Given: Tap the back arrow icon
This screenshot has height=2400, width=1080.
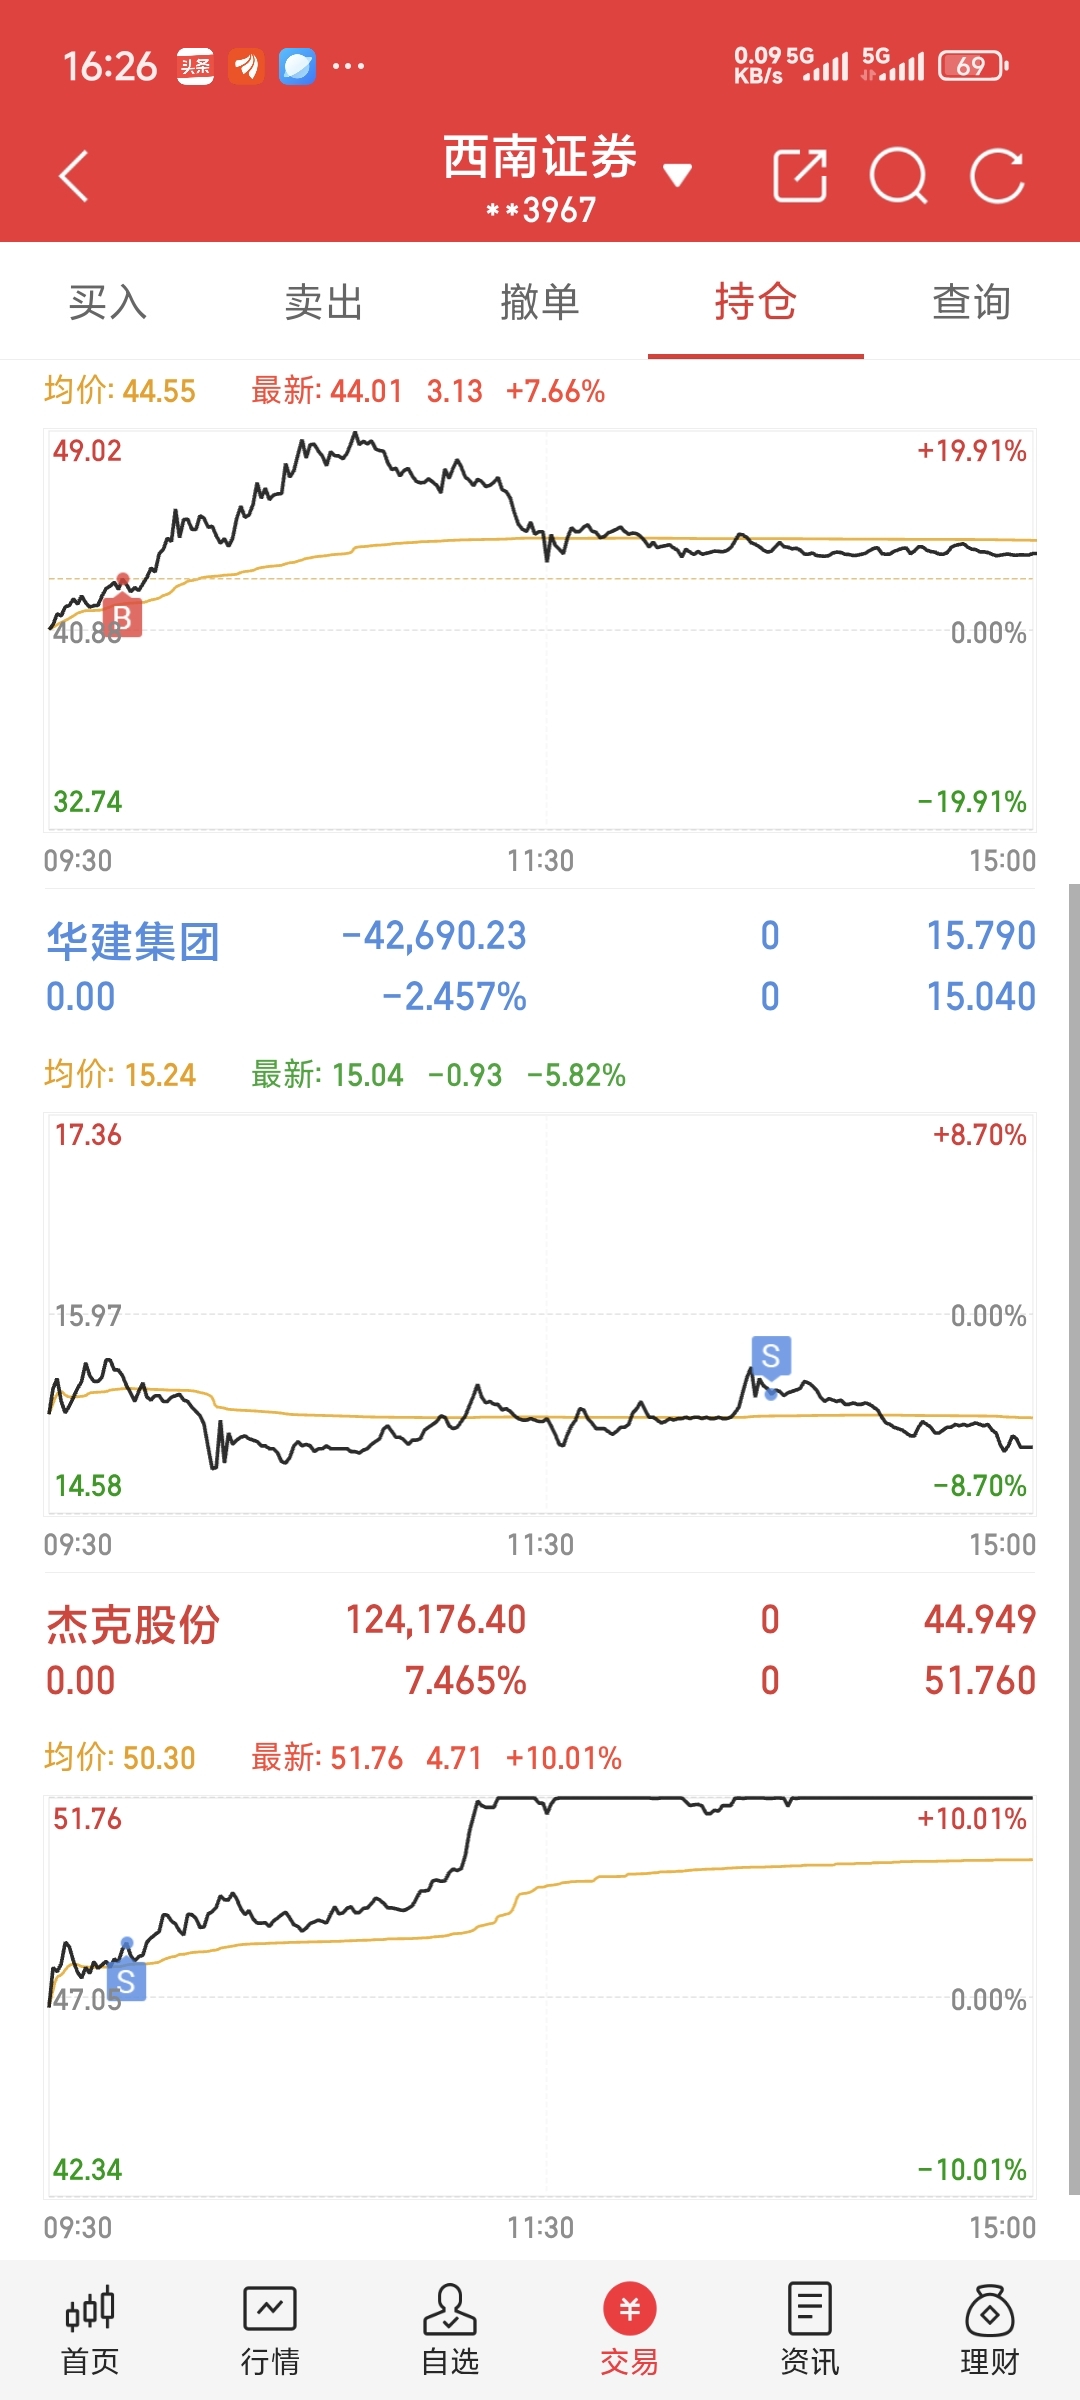Looking at the screenshot, I should (74, 176).
